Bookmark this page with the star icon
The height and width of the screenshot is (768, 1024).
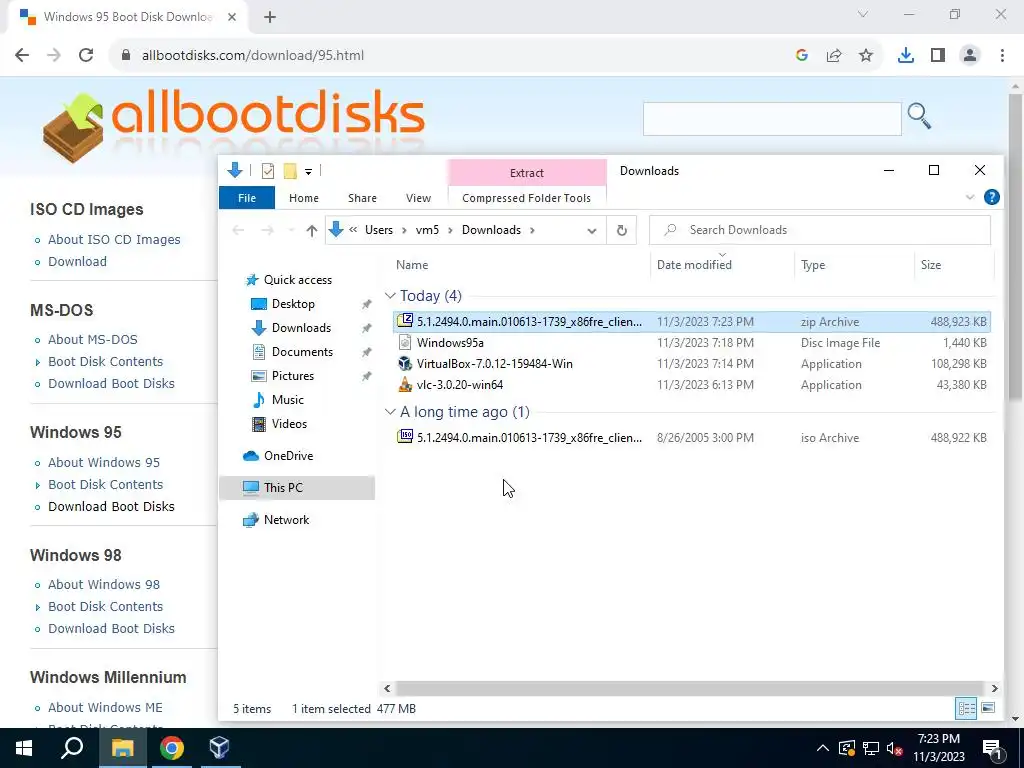[866, 56]
